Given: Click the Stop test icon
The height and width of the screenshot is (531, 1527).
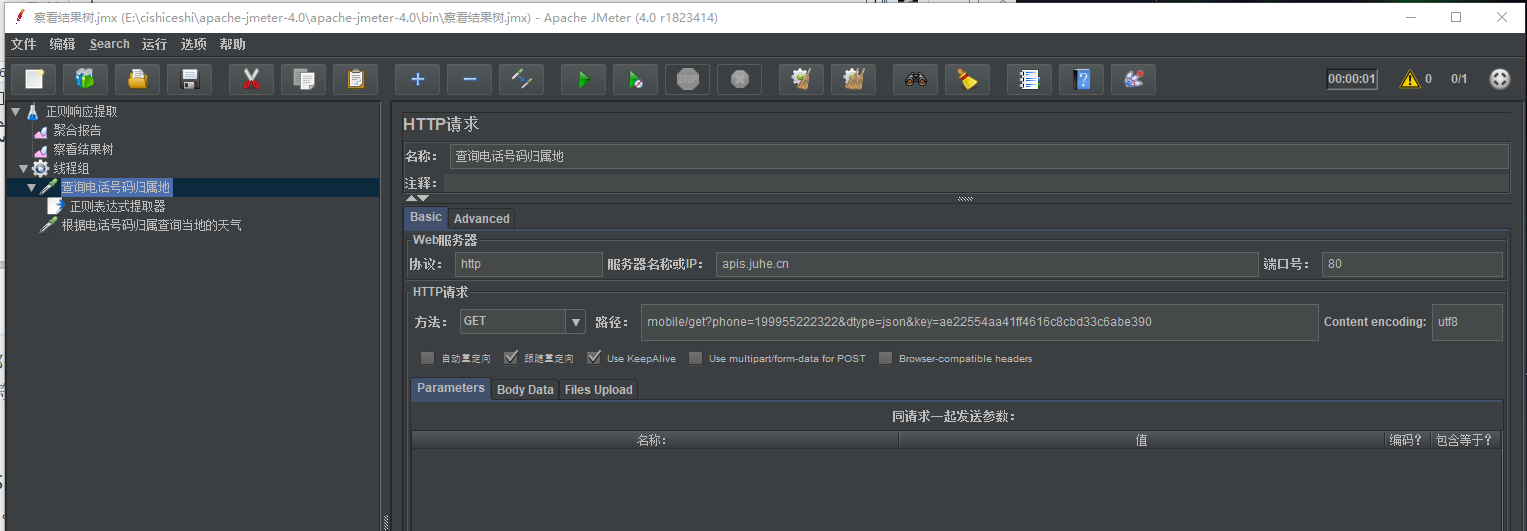Looking at the screenshot, I should coord(687,79).
